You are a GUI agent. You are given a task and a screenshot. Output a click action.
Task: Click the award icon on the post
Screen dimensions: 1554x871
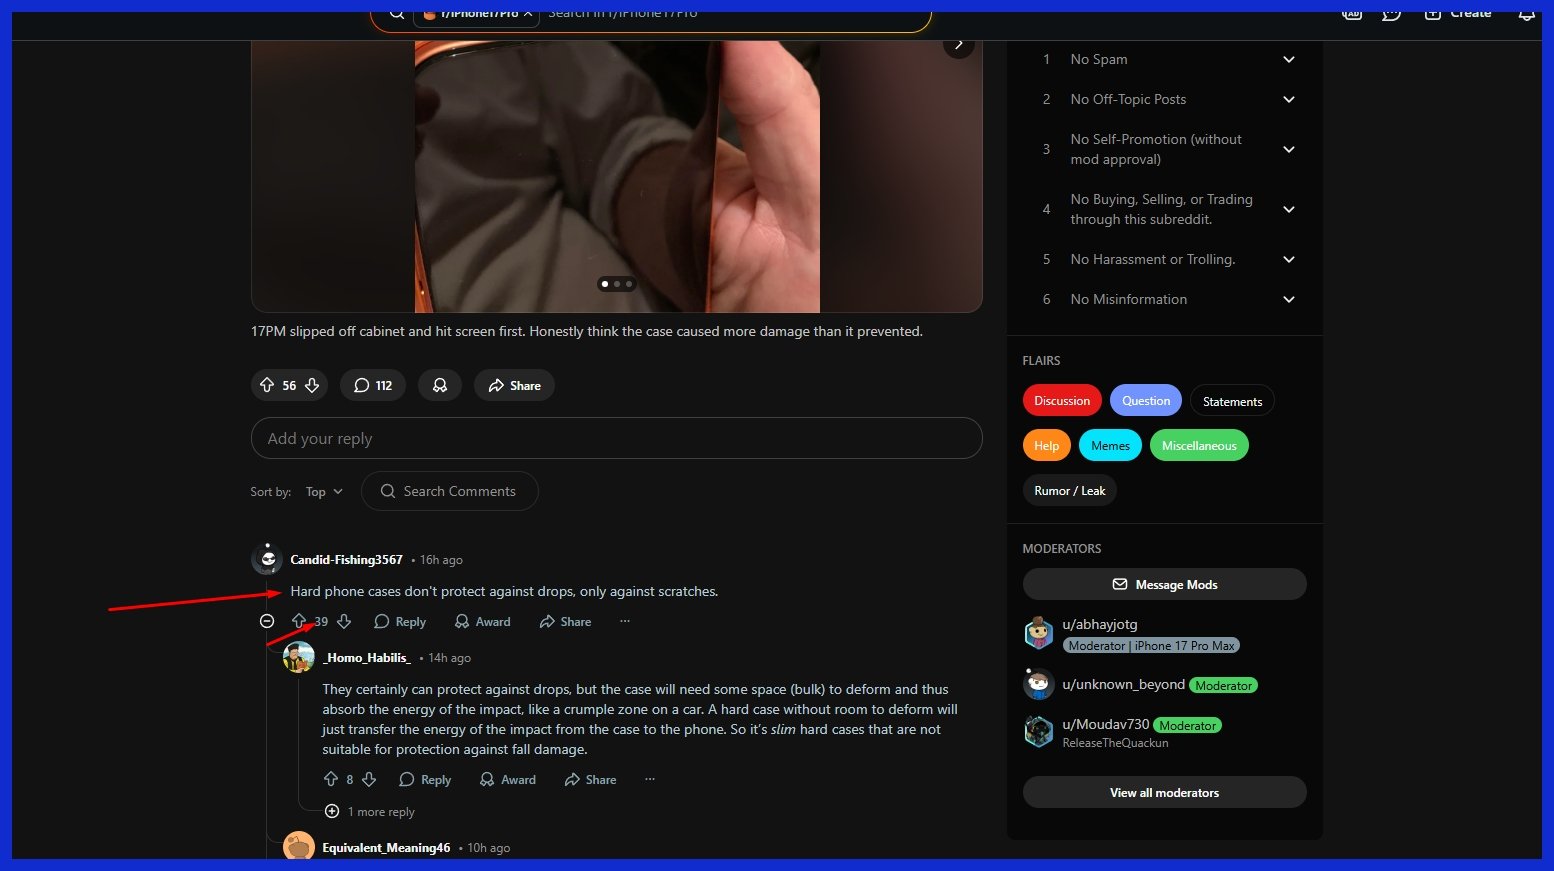click(440, 385)
